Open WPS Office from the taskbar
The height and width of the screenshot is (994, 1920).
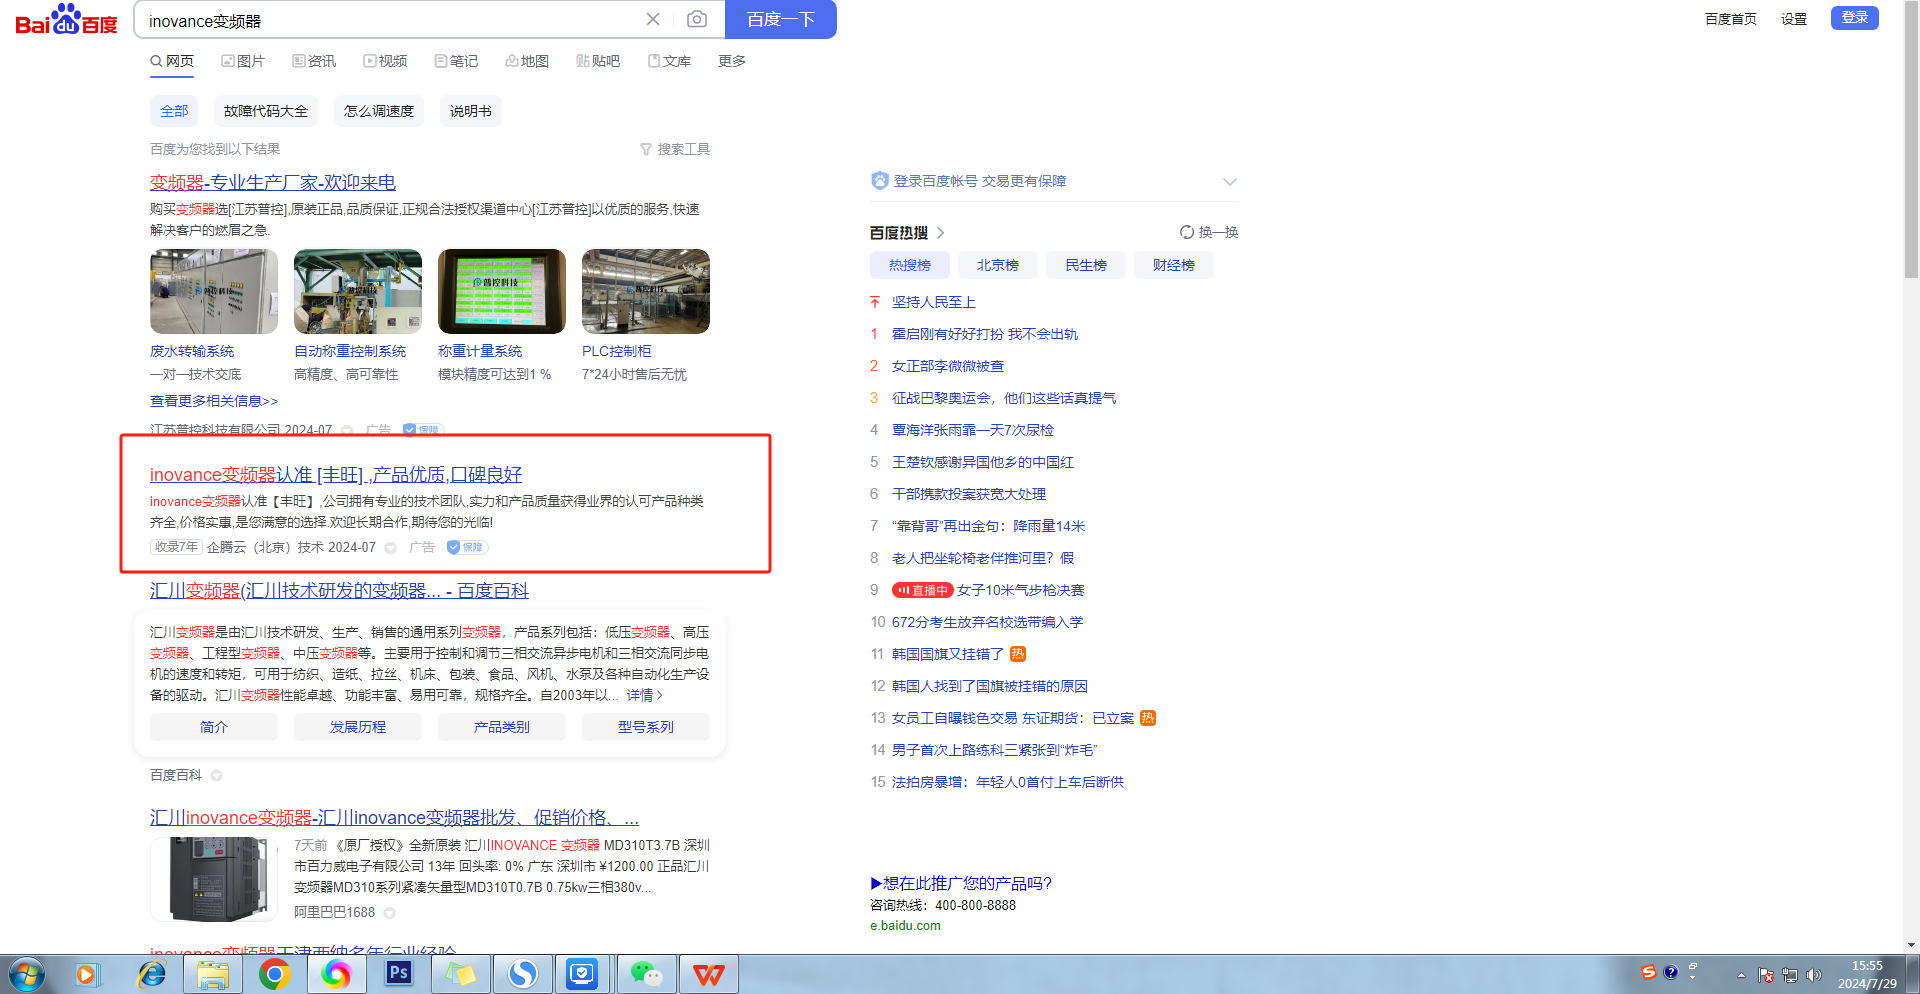[708, 973]
